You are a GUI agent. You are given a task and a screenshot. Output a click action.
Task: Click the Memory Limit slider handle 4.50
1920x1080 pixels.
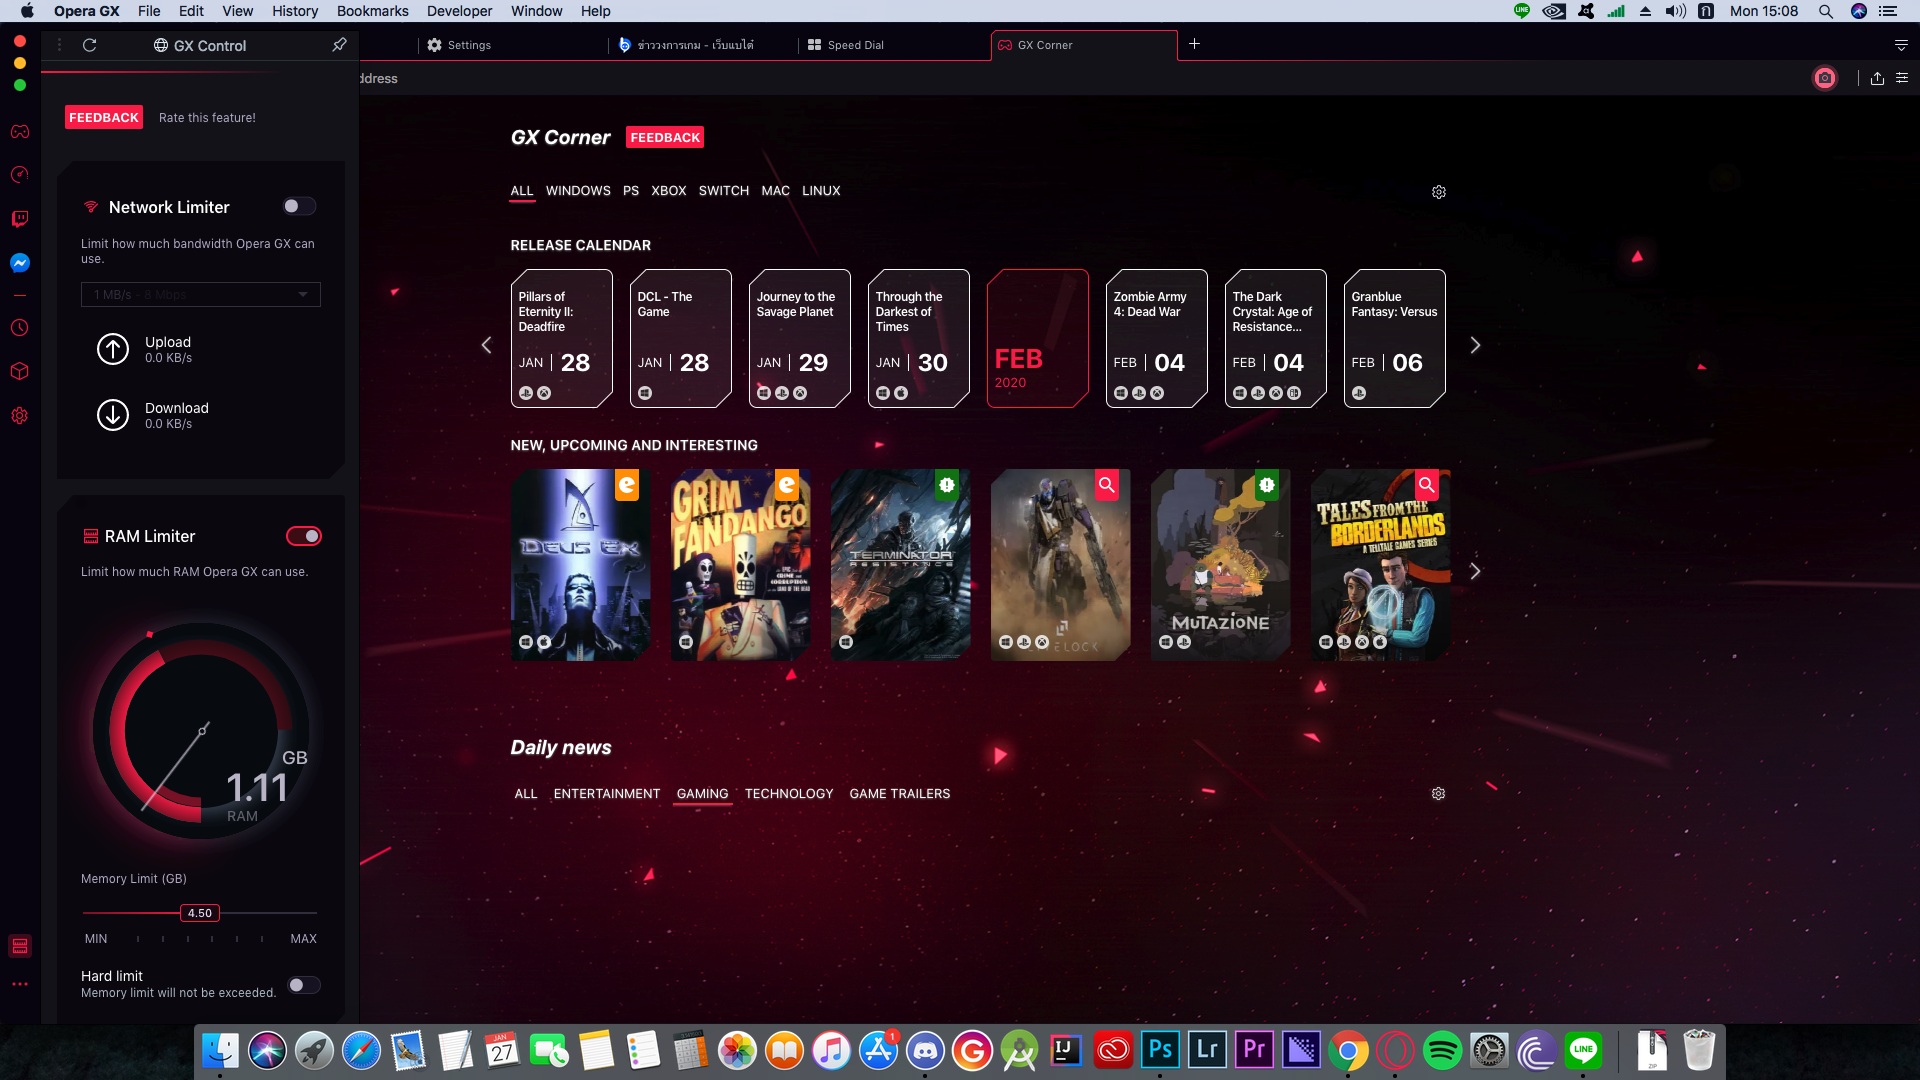click(200, 913)
